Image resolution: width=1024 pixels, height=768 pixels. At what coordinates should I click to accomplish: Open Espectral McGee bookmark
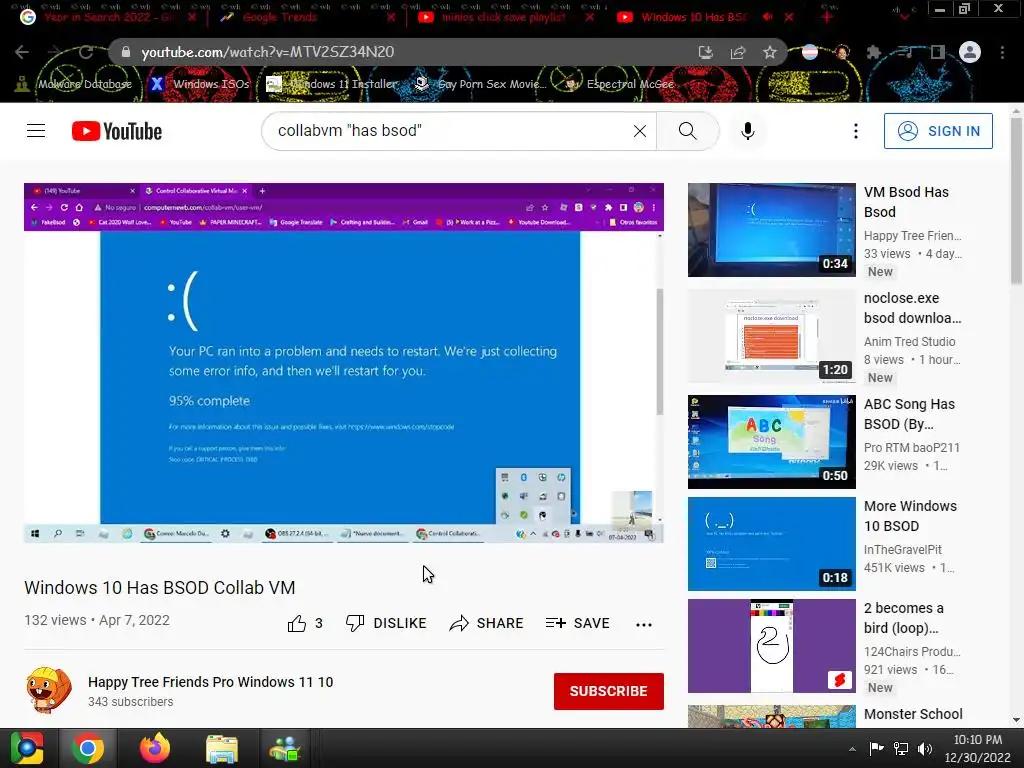(619, 84)
